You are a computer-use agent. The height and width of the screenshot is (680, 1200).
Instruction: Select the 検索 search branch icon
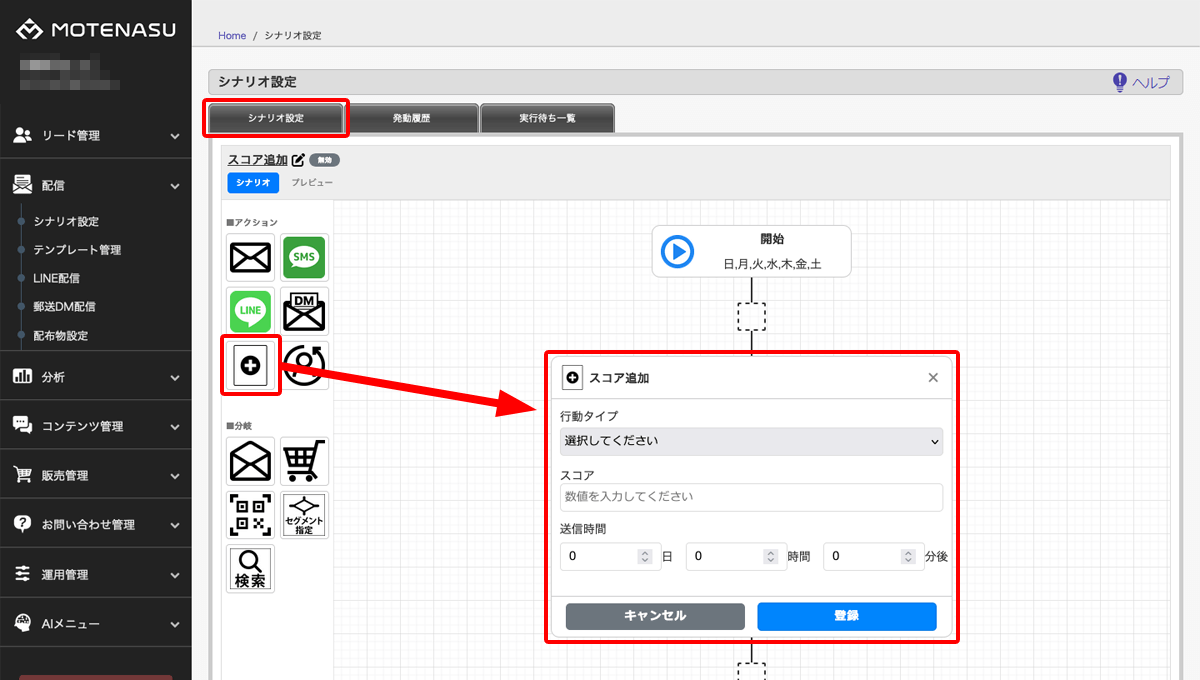250,569
